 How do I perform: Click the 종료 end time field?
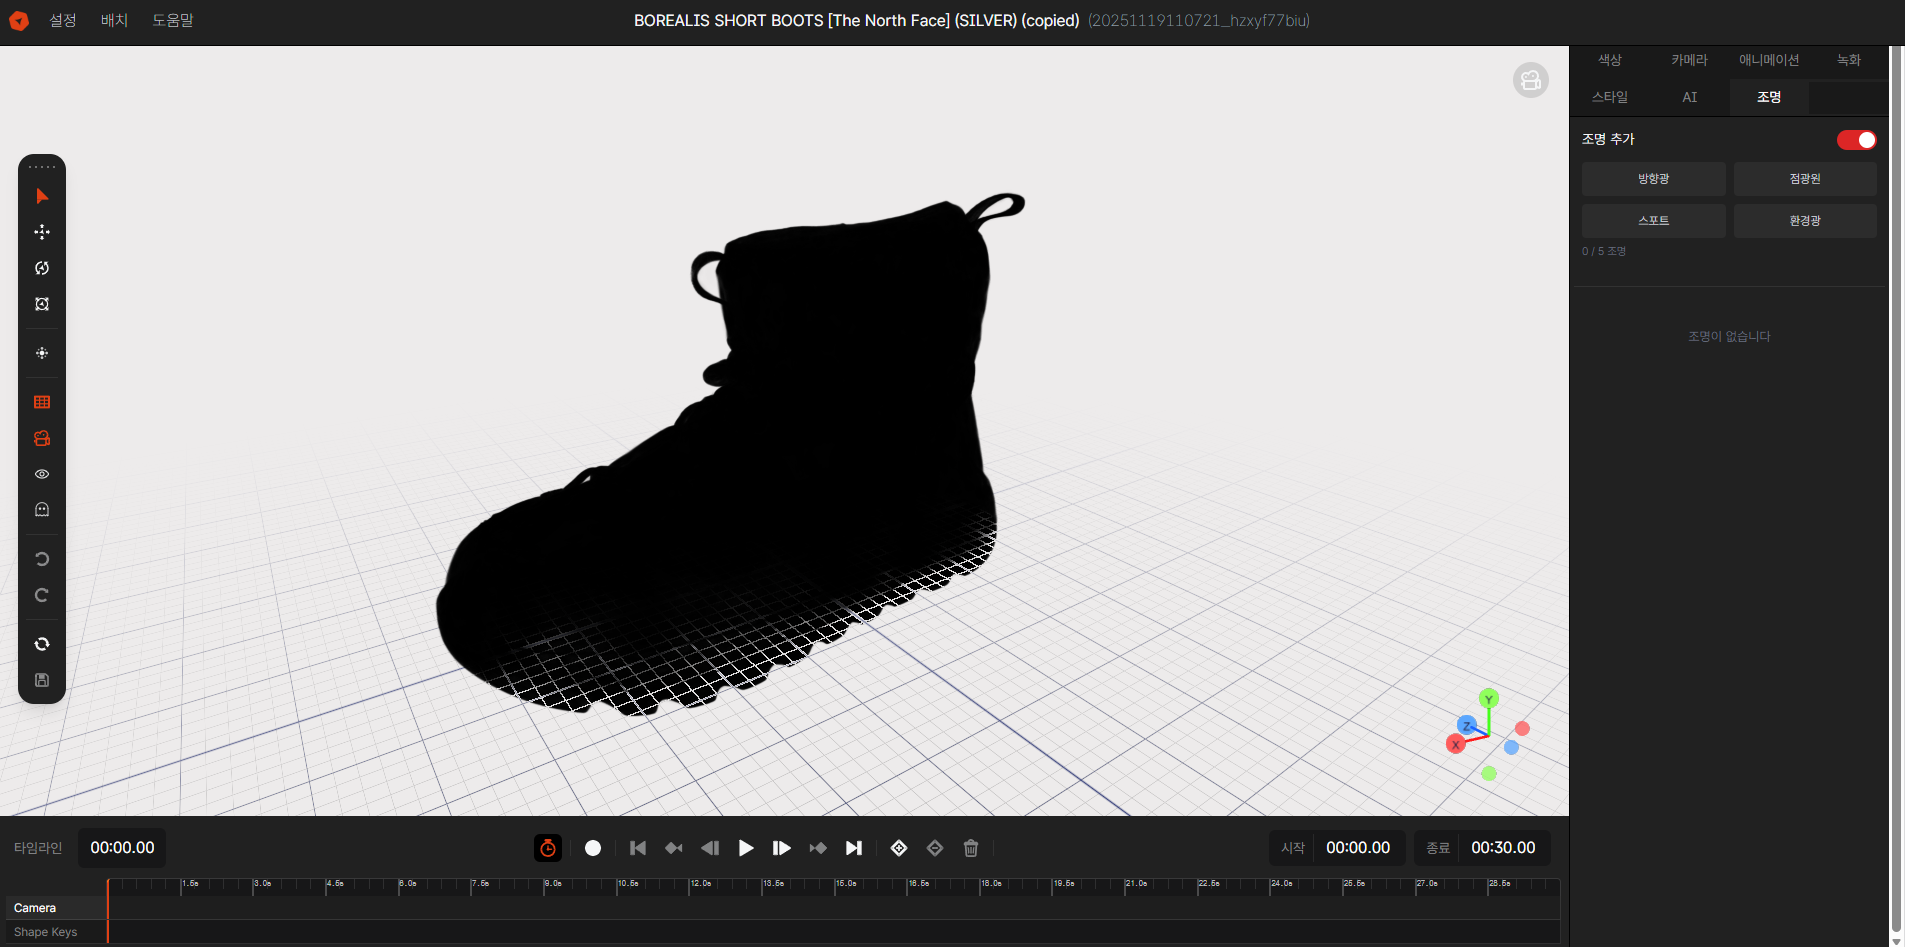click(x=1501, y=847)
